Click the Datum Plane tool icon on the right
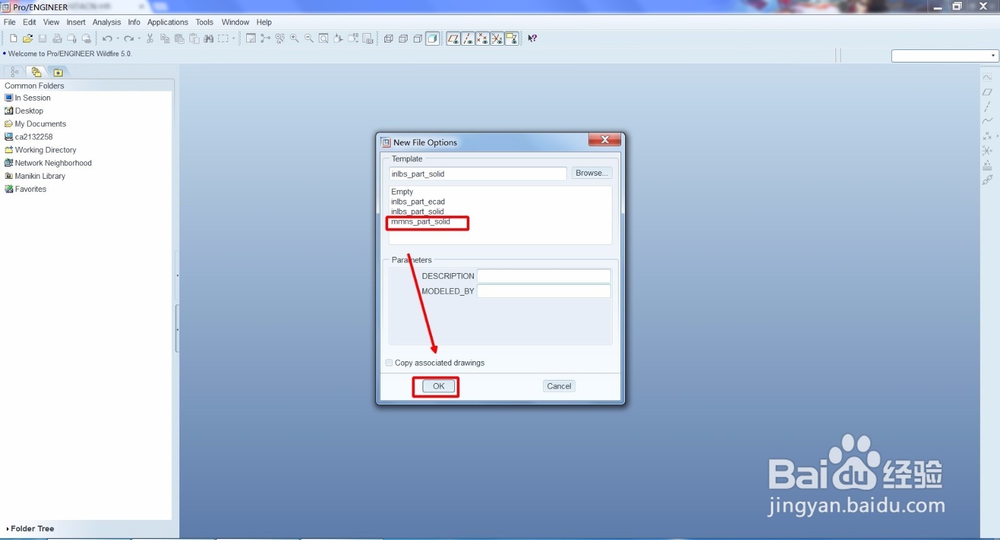The image size is (1000, 540). click(x=987, y=92)
